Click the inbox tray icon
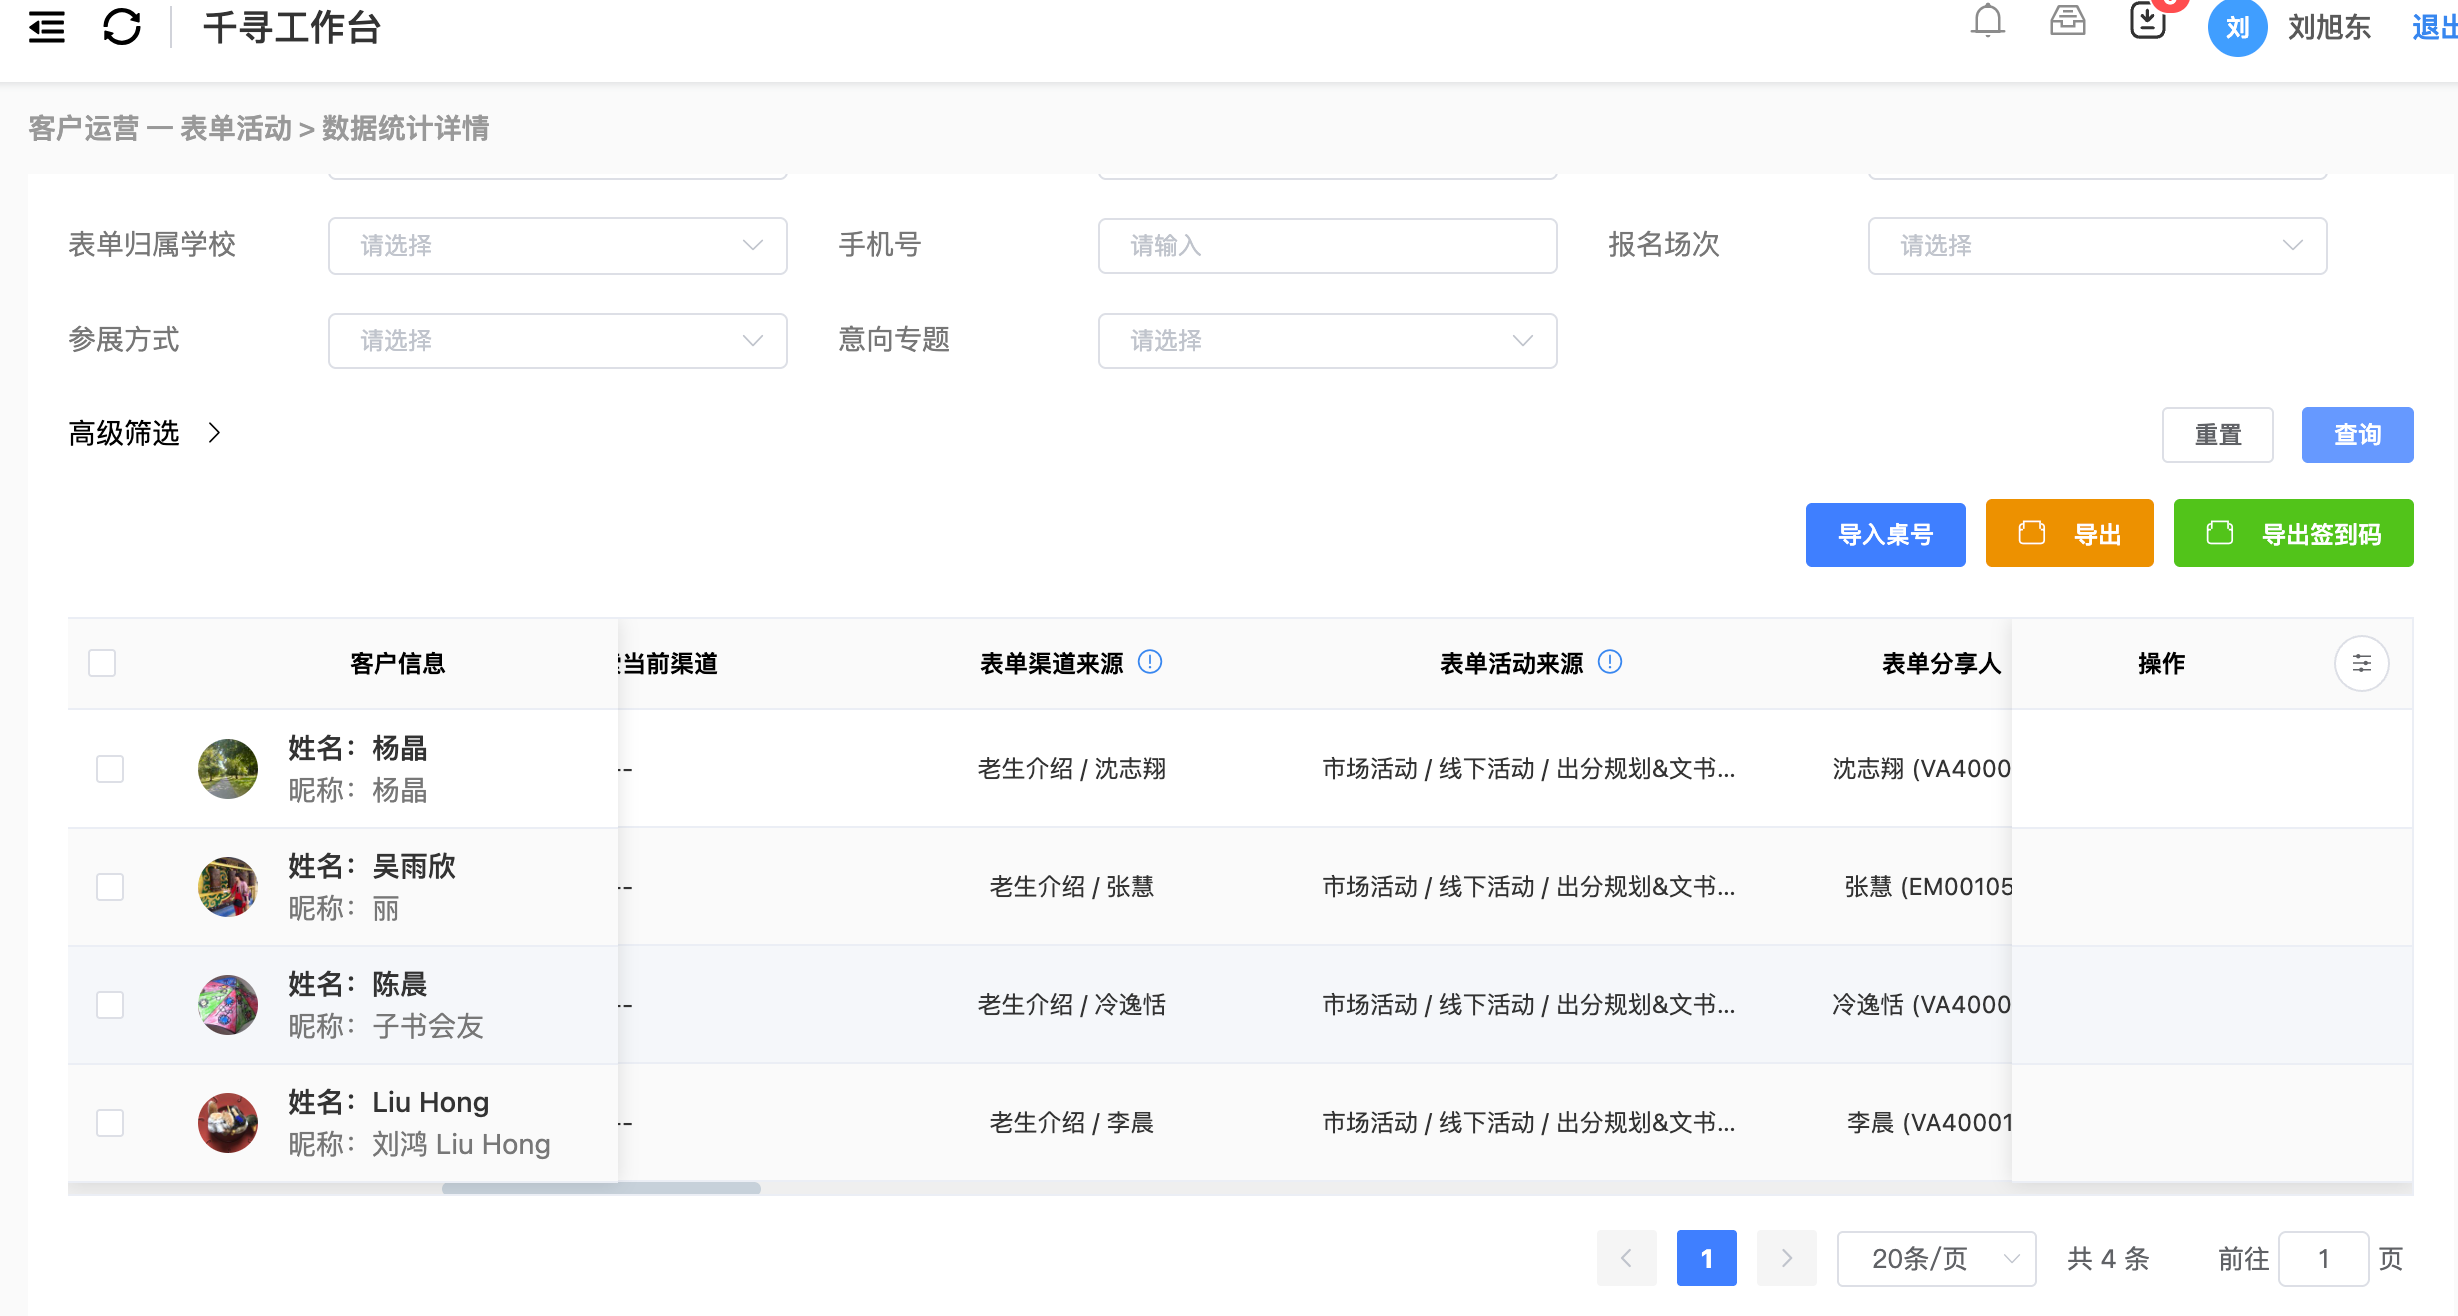 pos(2067,21)
